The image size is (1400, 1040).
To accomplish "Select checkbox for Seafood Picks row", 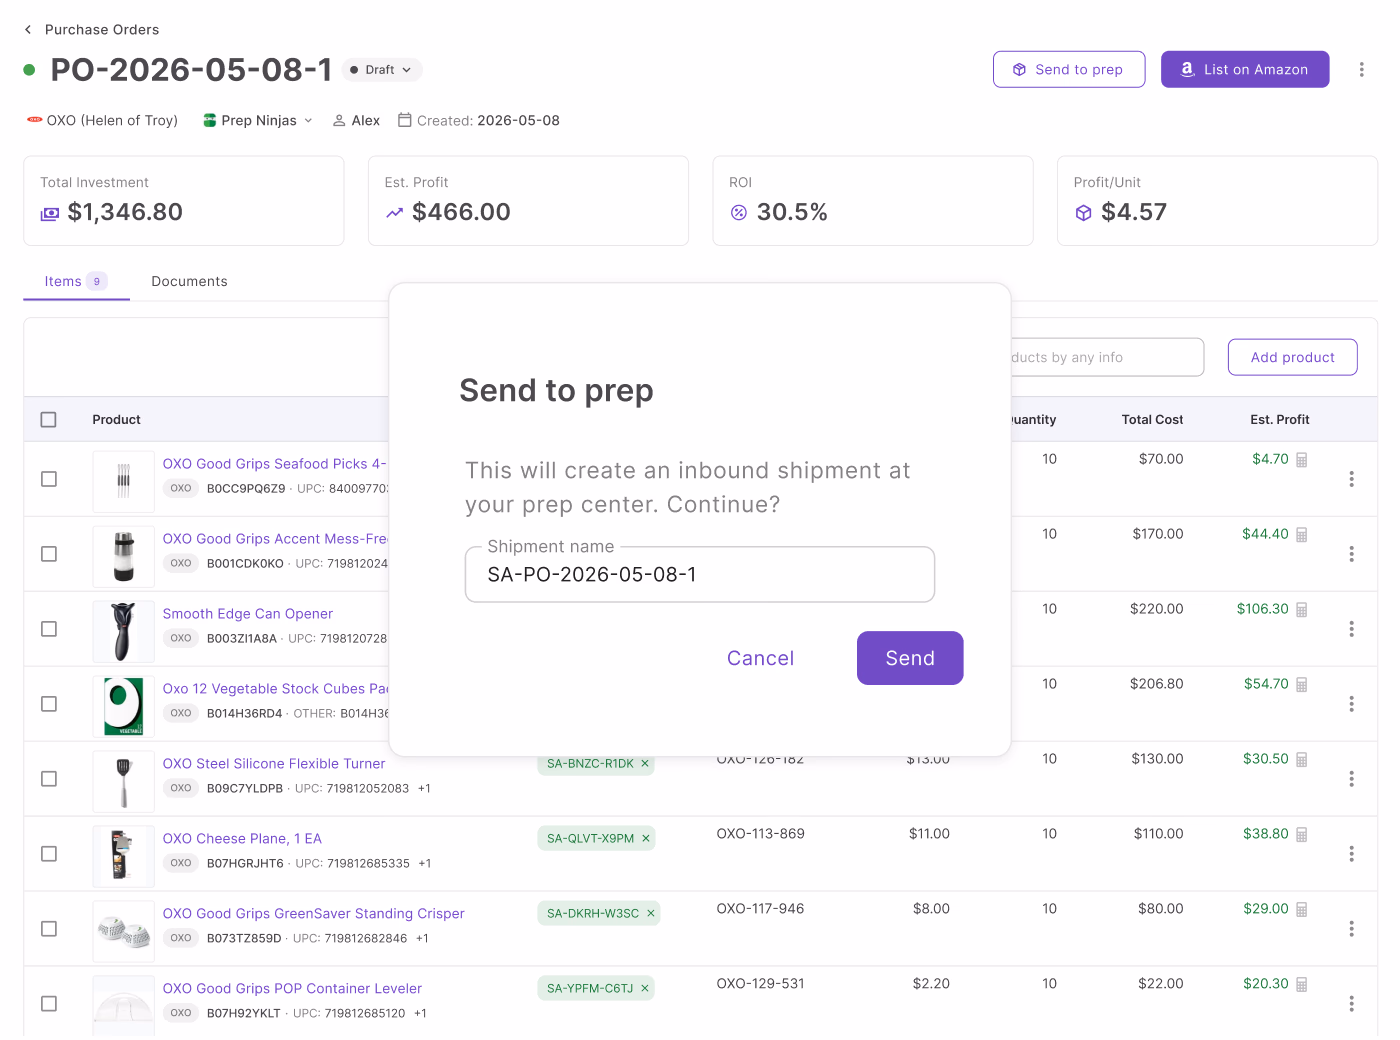I will coord(48,479).
